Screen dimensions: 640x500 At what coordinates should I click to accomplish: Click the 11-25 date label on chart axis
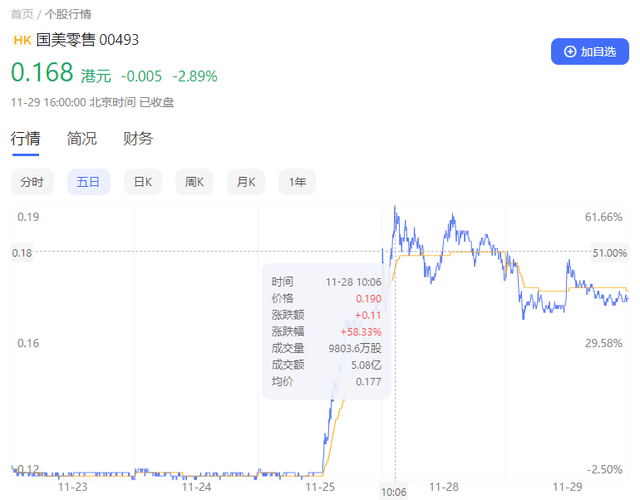pos(320,487)
